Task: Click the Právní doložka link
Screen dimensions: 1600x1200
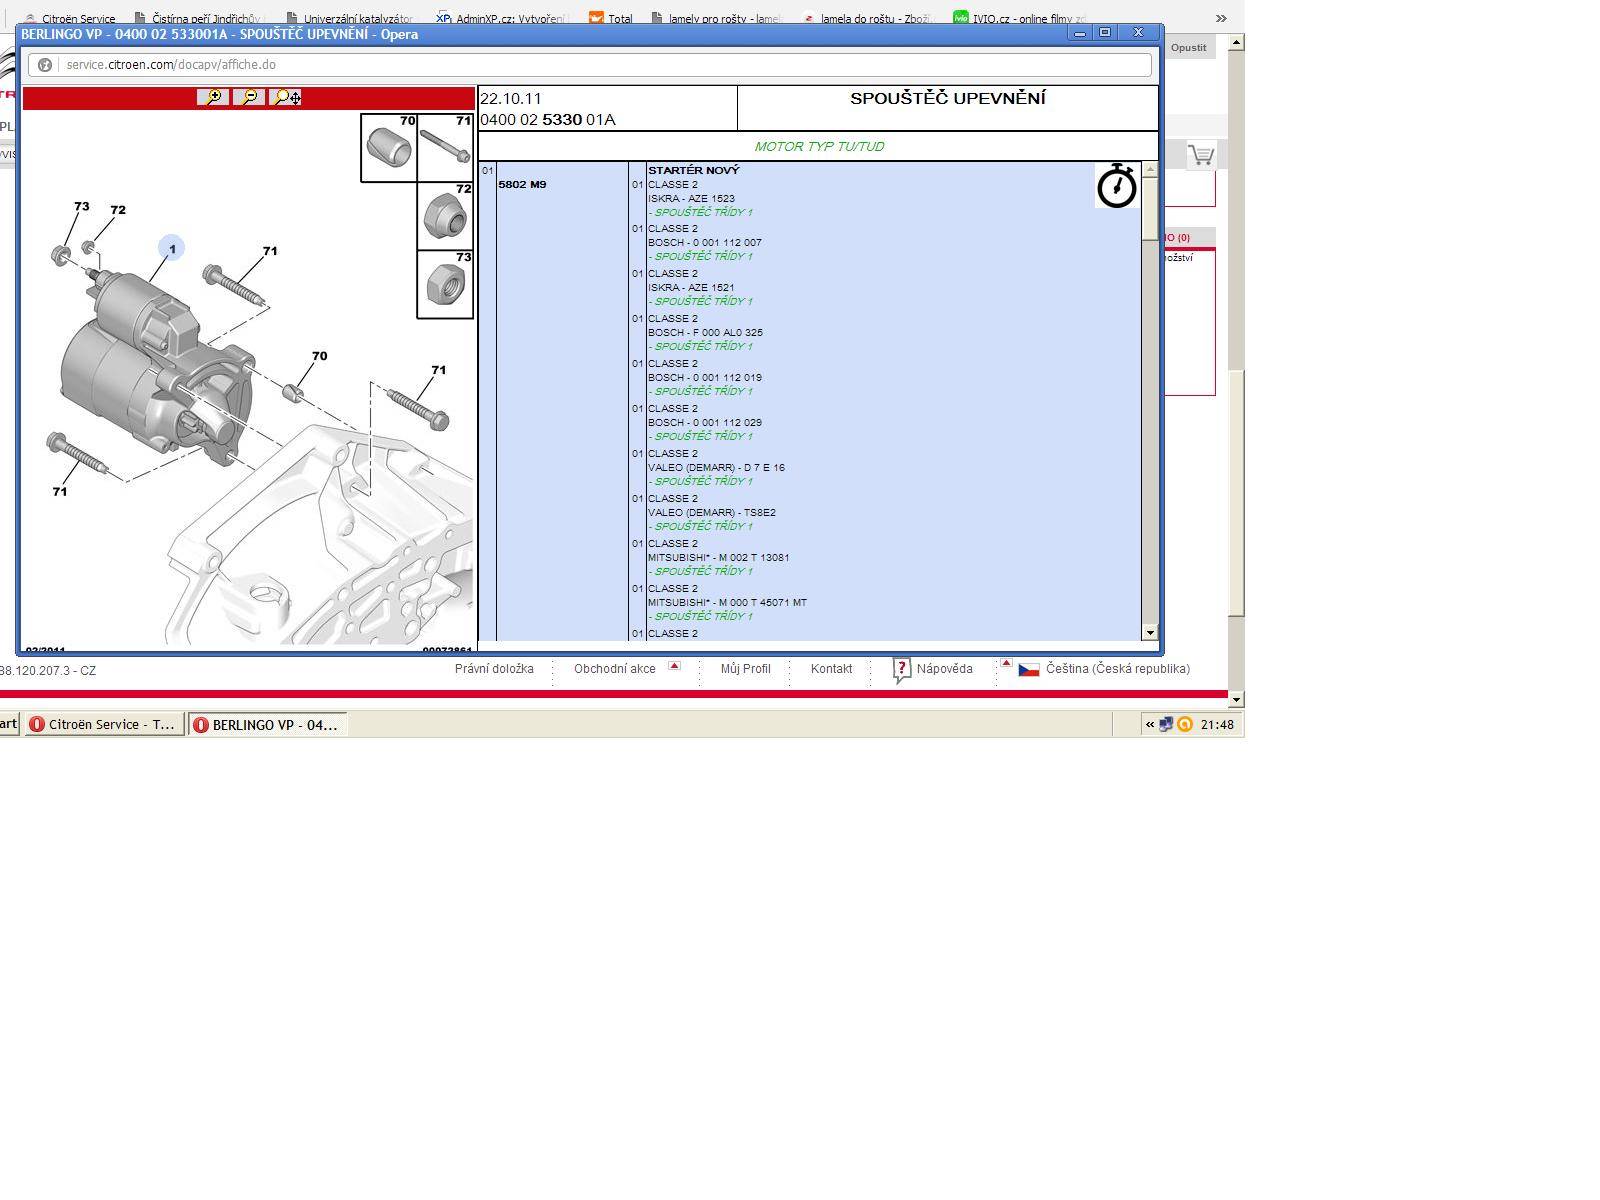Action: click(x=494, y=669)
